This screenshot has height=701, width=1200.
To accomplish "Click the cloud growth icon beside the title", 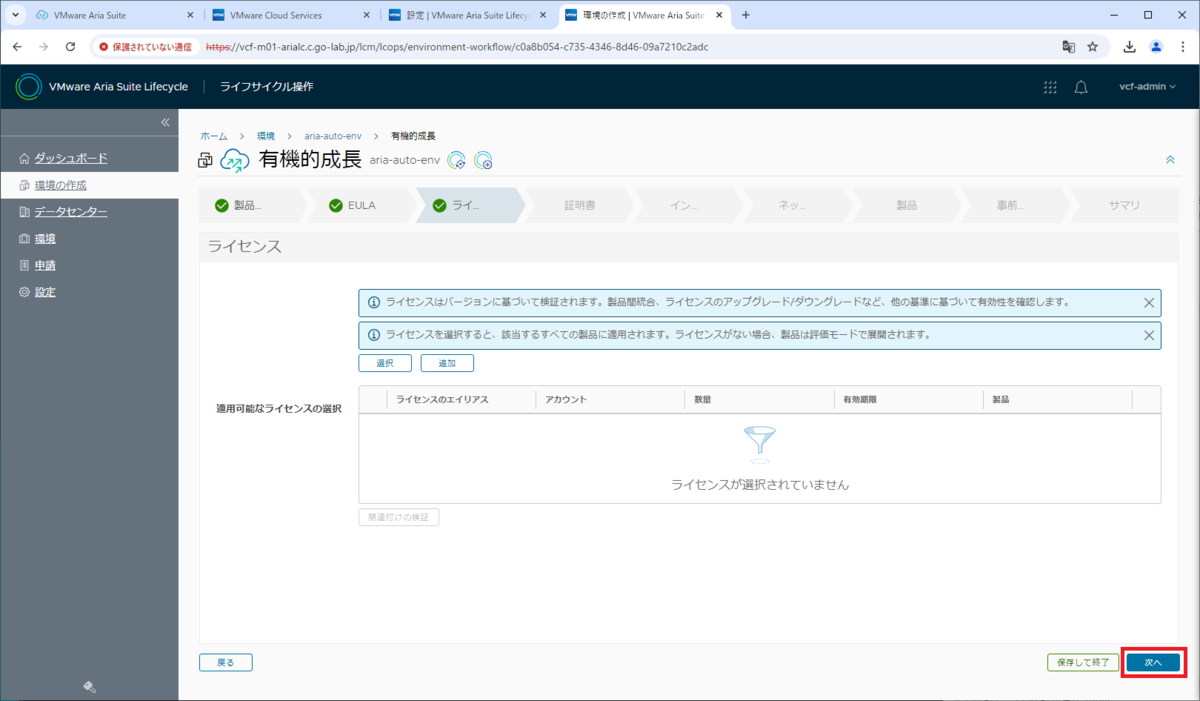I will (235, 160).
